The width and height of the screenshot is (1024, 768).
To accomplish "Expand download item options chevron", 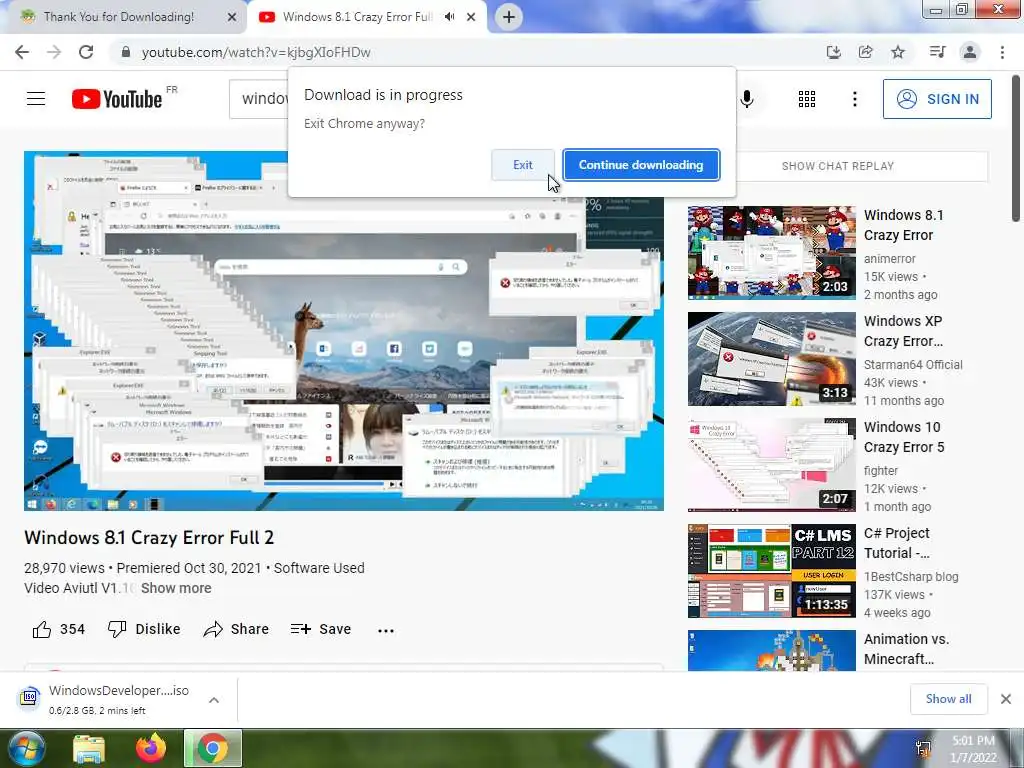I will point(214,700).
